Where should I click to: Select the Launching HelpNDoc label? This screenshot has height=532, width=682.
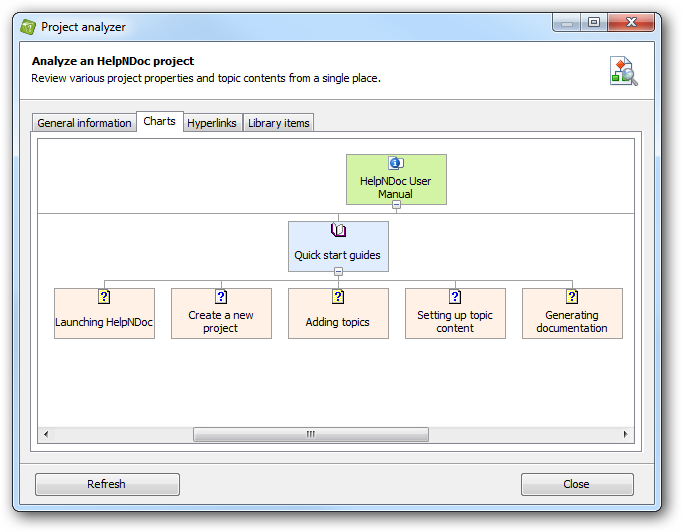tap(104, 322)
